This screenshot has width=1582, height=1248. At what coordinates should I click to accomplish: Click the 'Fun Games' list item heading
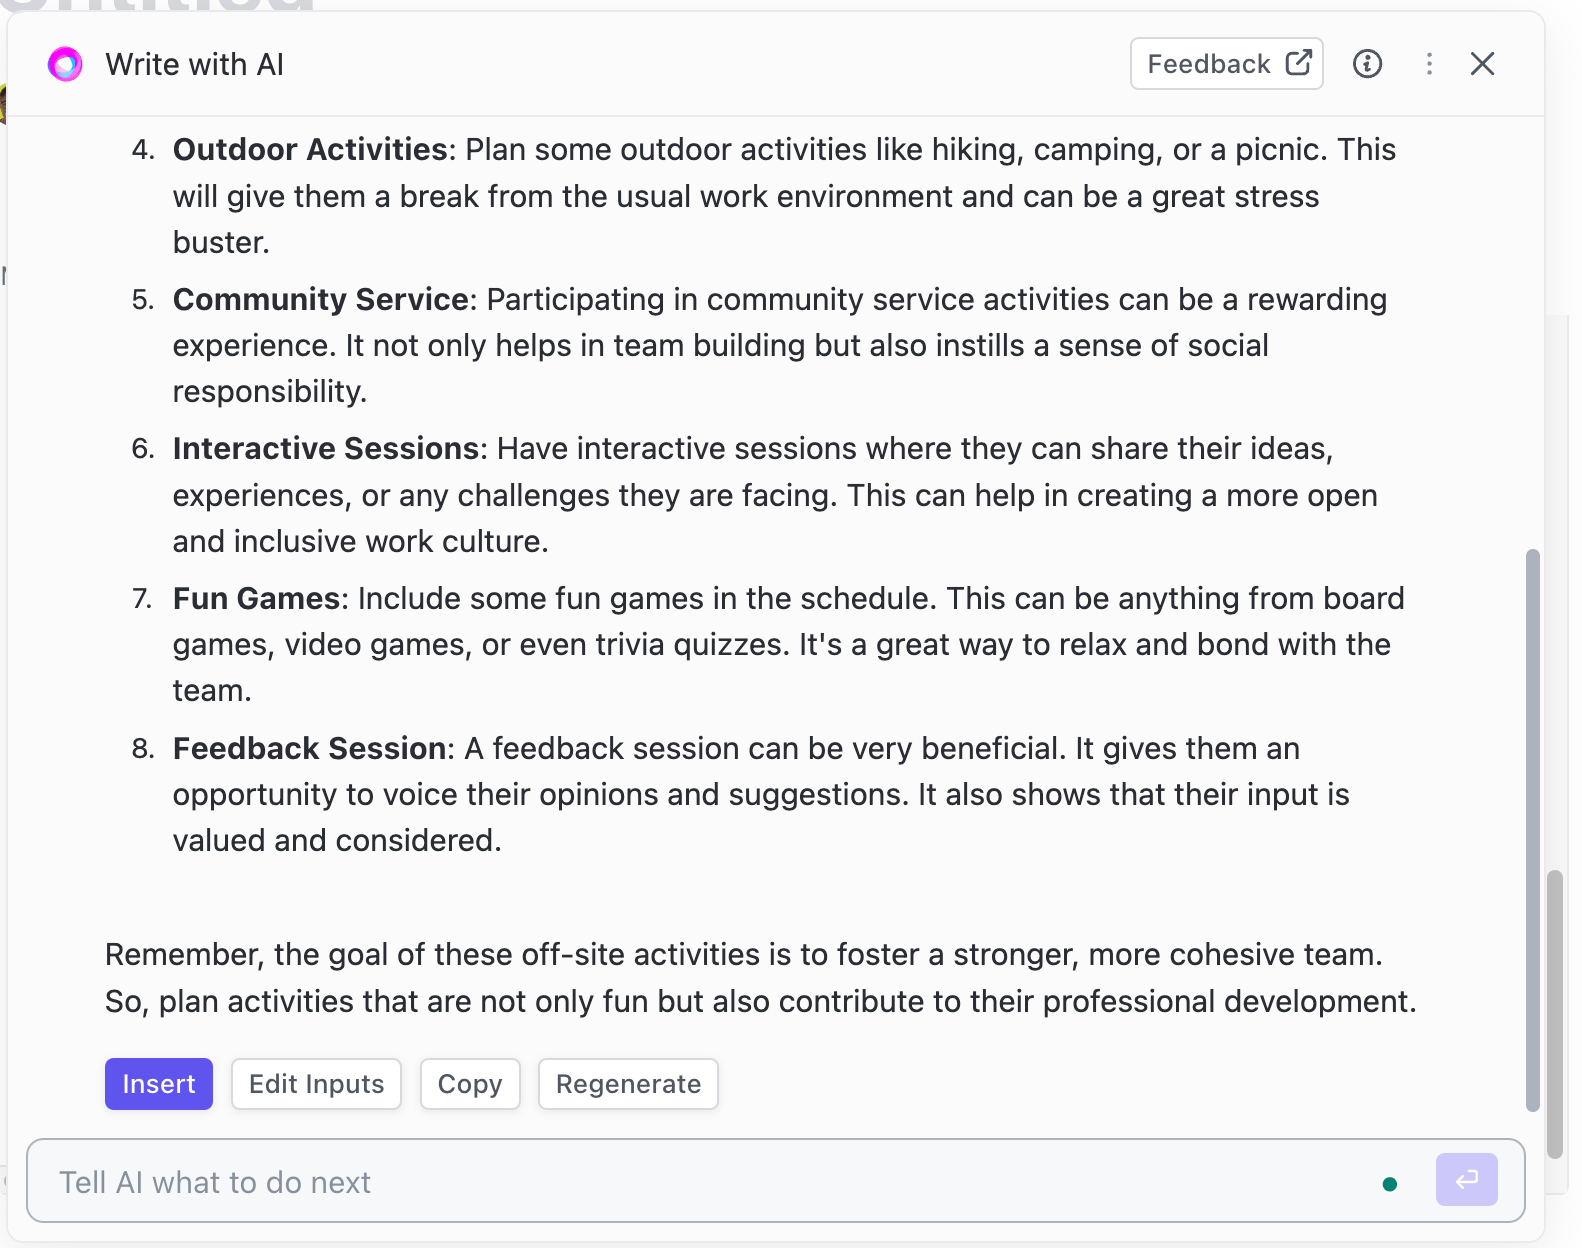click(x=256, y=599)
